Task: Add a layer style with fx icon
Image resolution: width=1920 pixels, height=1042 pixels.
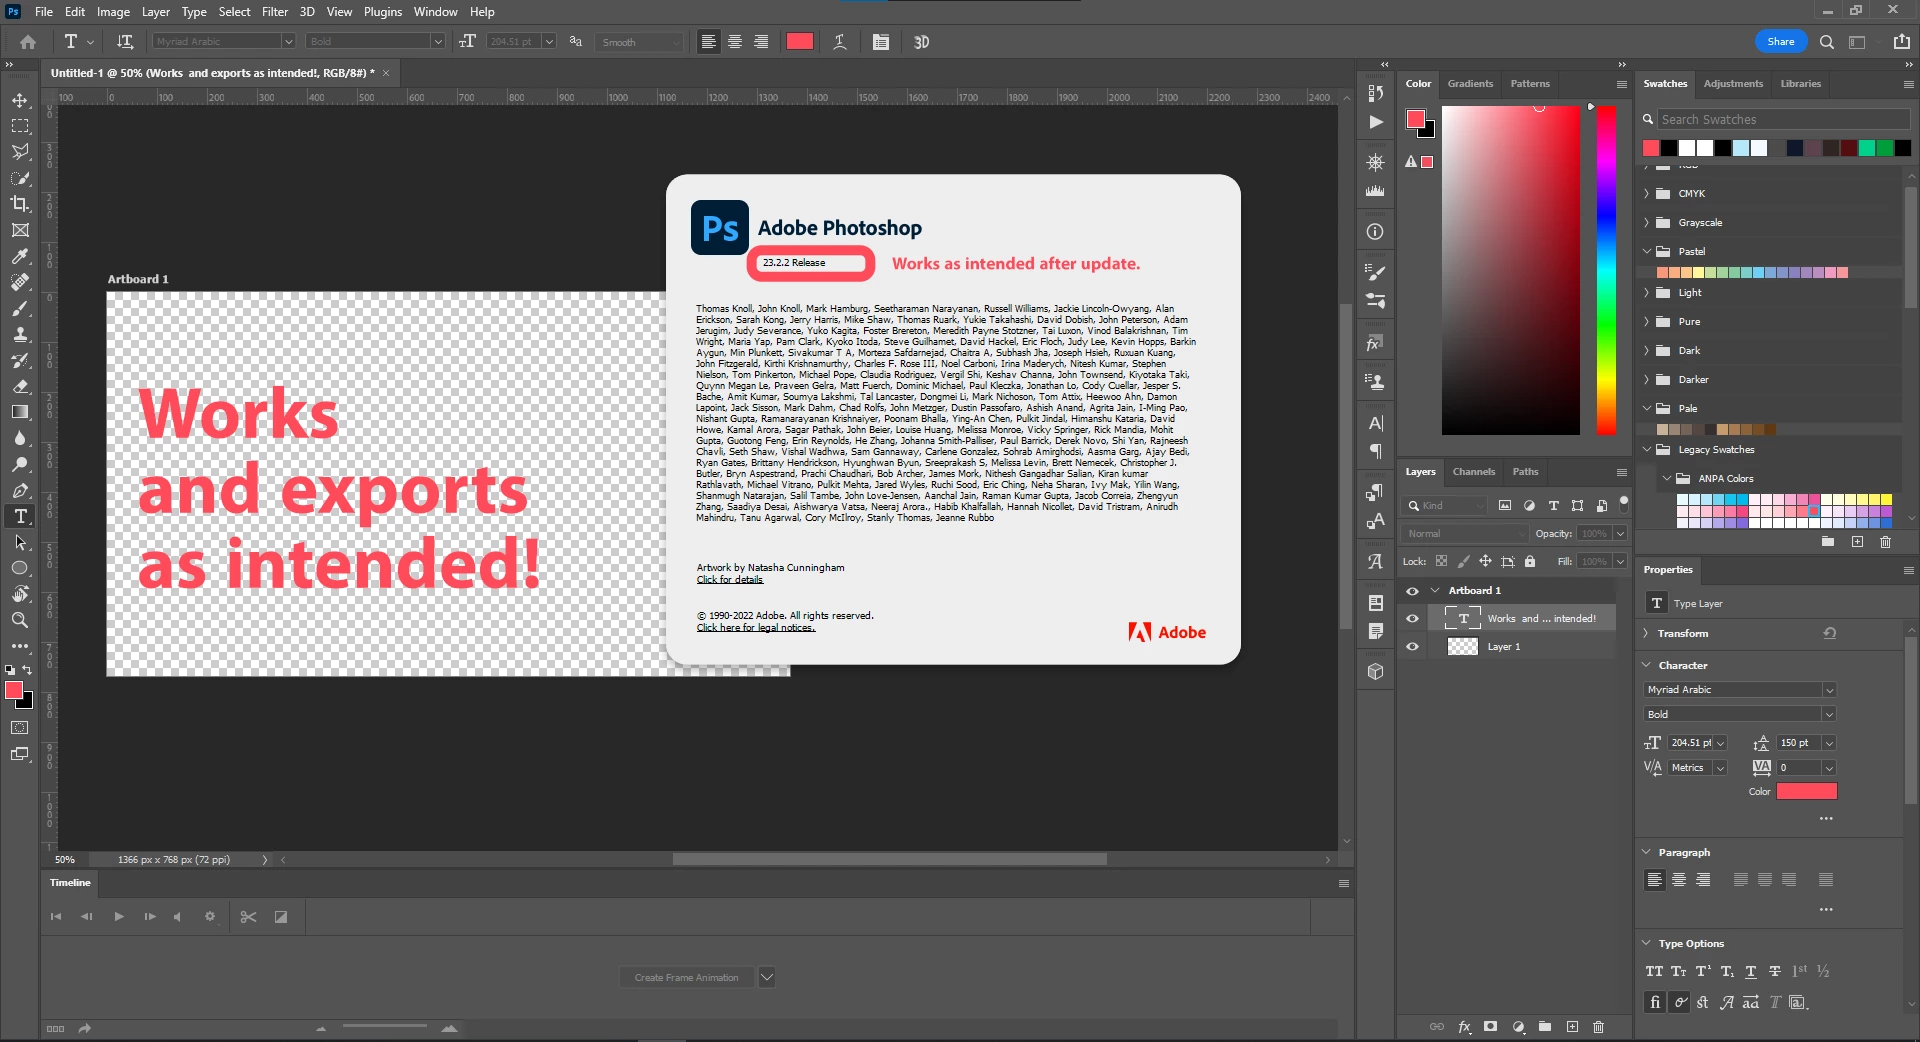Action: (1464, 1026)
